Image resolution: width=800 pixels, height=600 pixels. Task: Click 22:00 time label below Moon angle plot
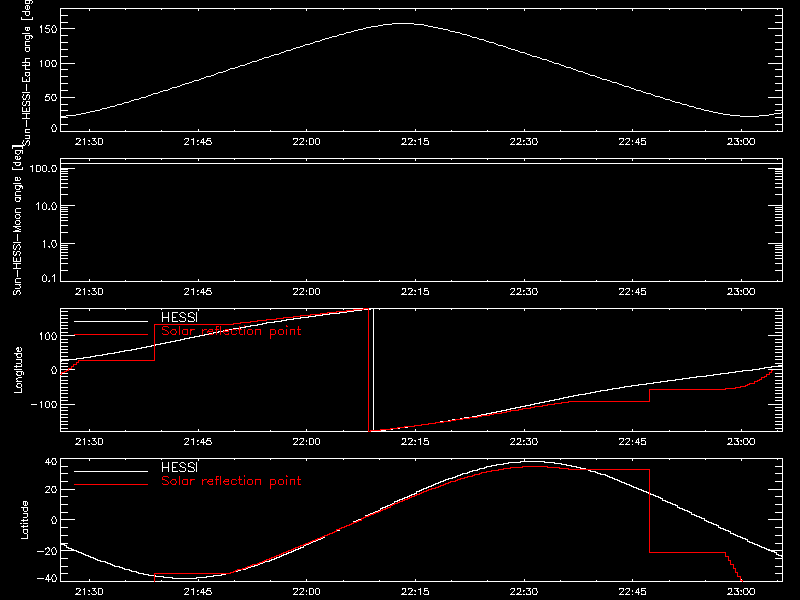(307, 292)
